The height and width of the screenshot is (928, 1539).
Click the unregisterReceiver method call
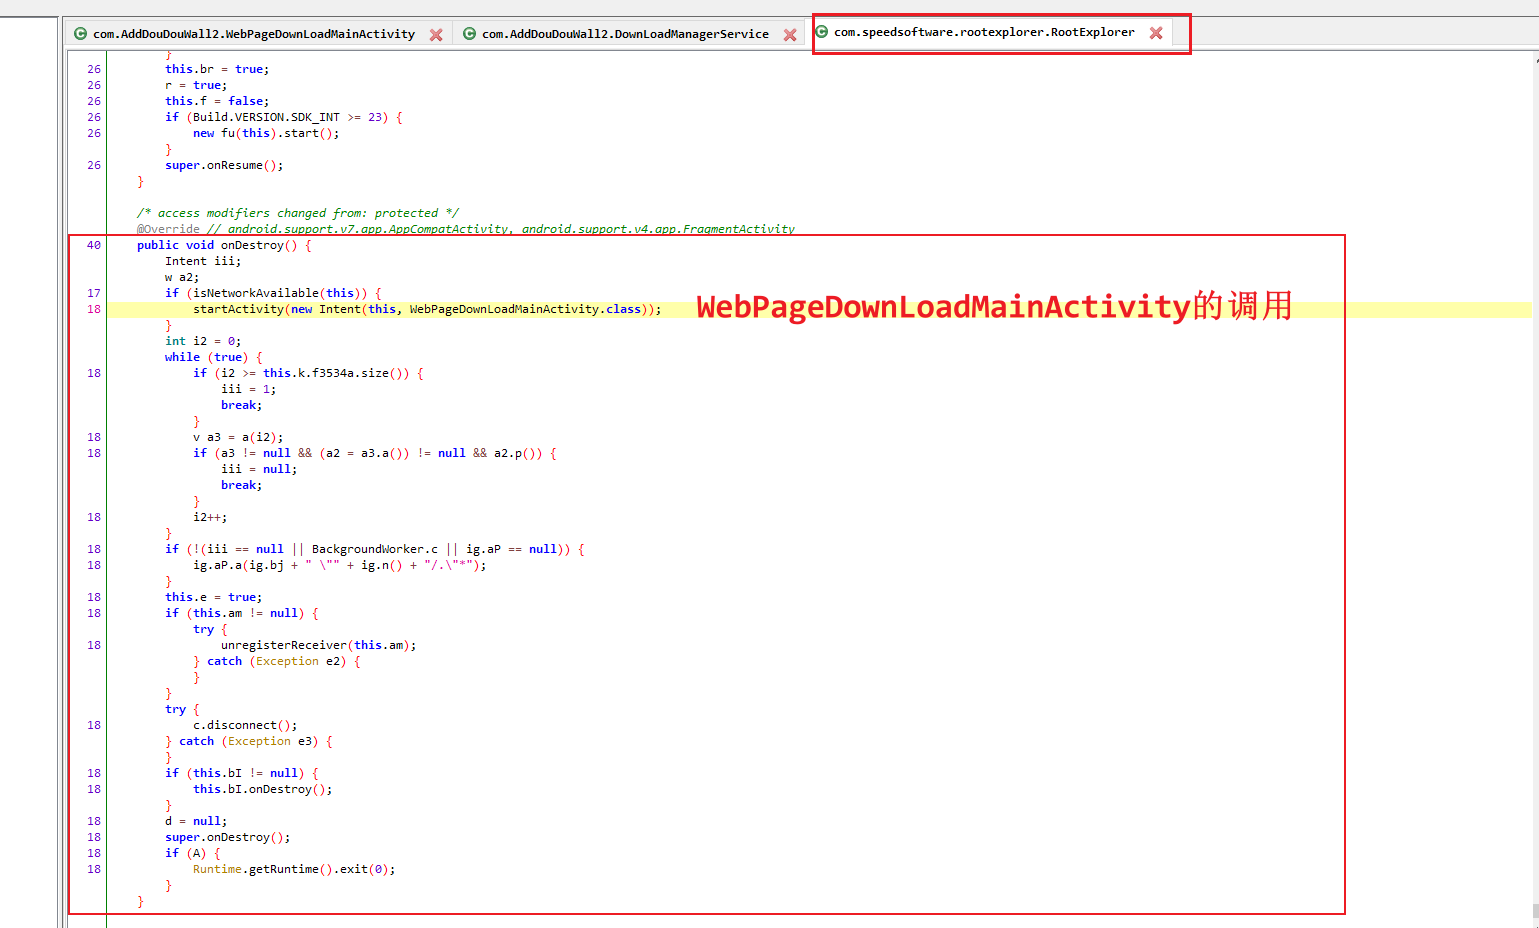(x=283, y=645)
